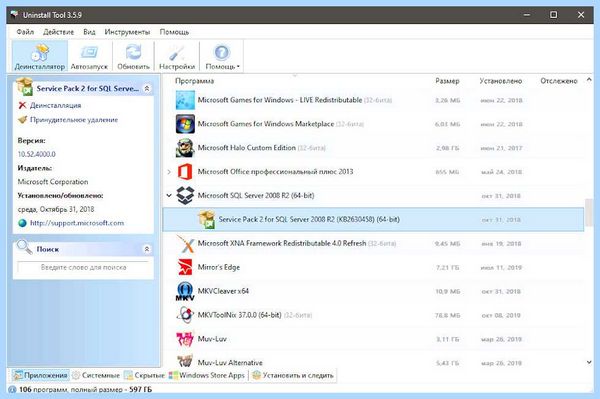Click the Microsoft XNA Framework icon
This screenshot has height=399, width=600.
[185, 243]
